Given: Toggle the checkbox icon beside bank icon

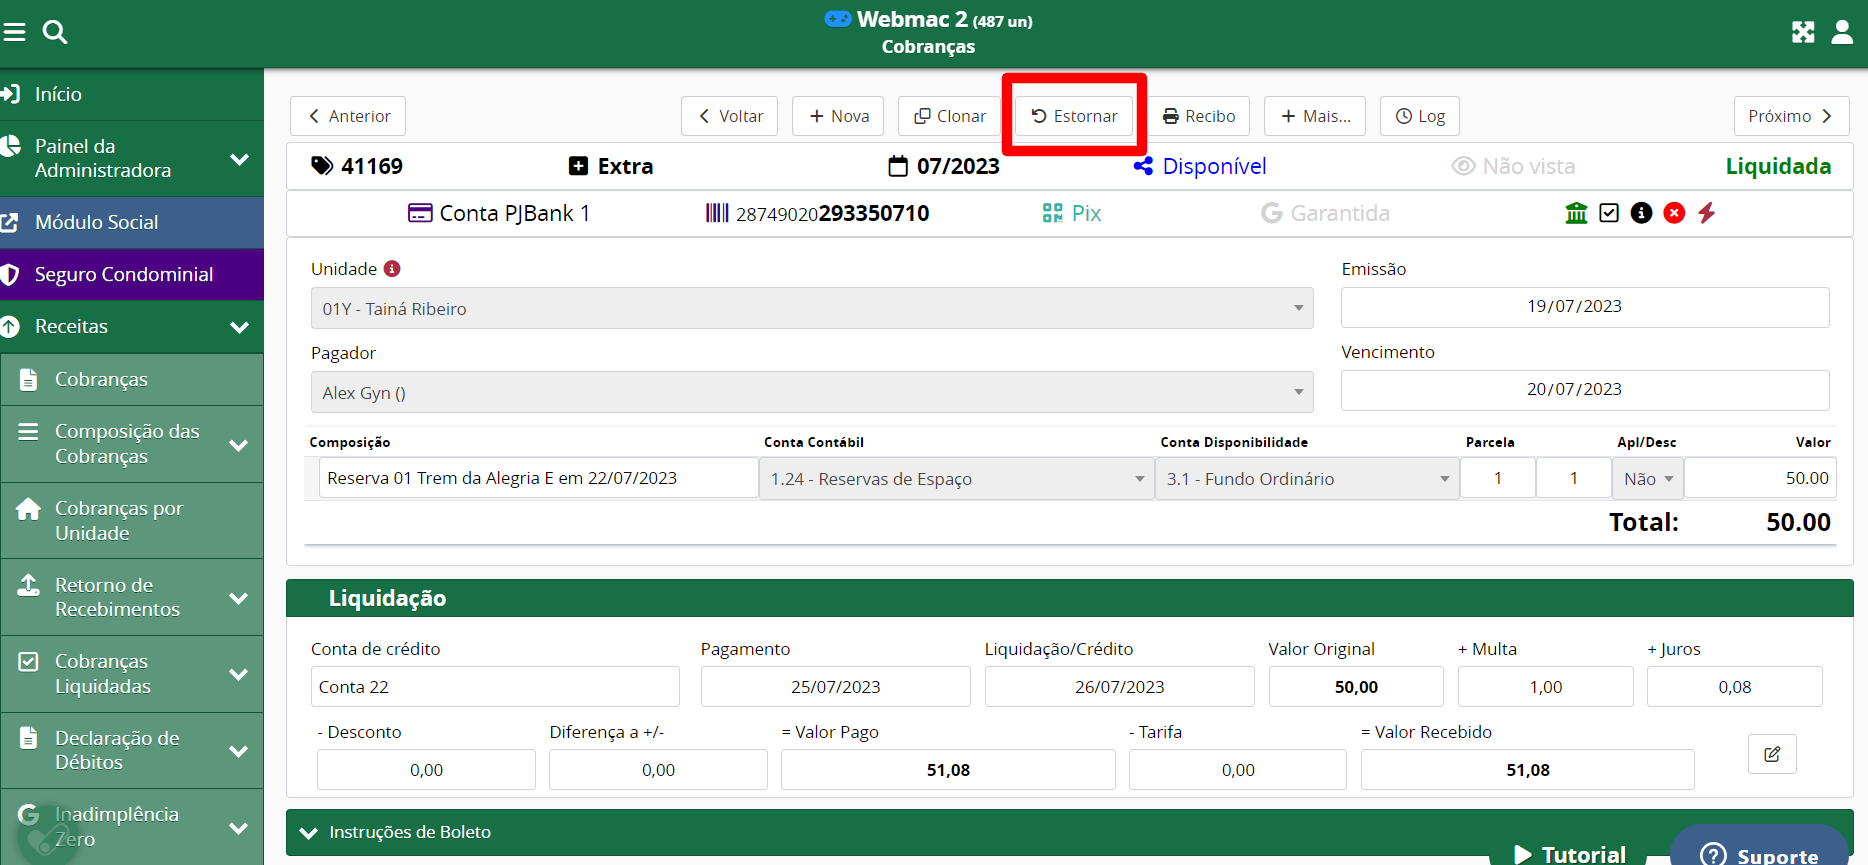Looking at the screenshot, I should coord(1609,213).
